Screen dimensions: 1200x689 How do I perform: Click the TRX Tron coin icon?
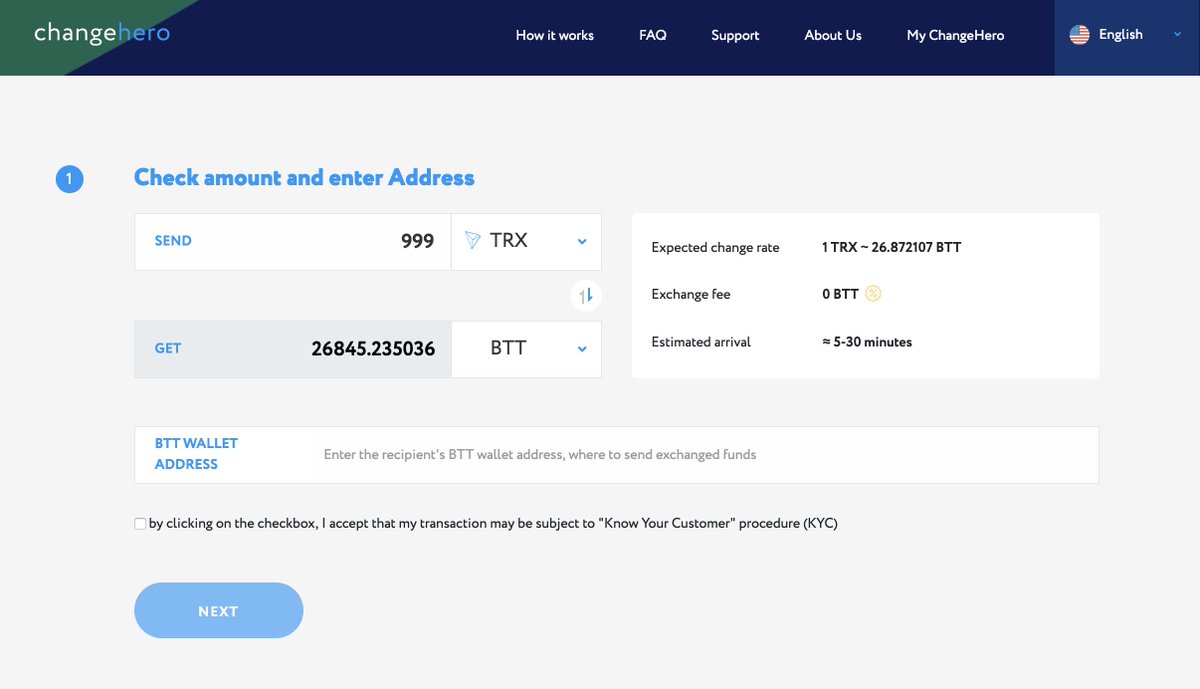(x=473, y=241)
